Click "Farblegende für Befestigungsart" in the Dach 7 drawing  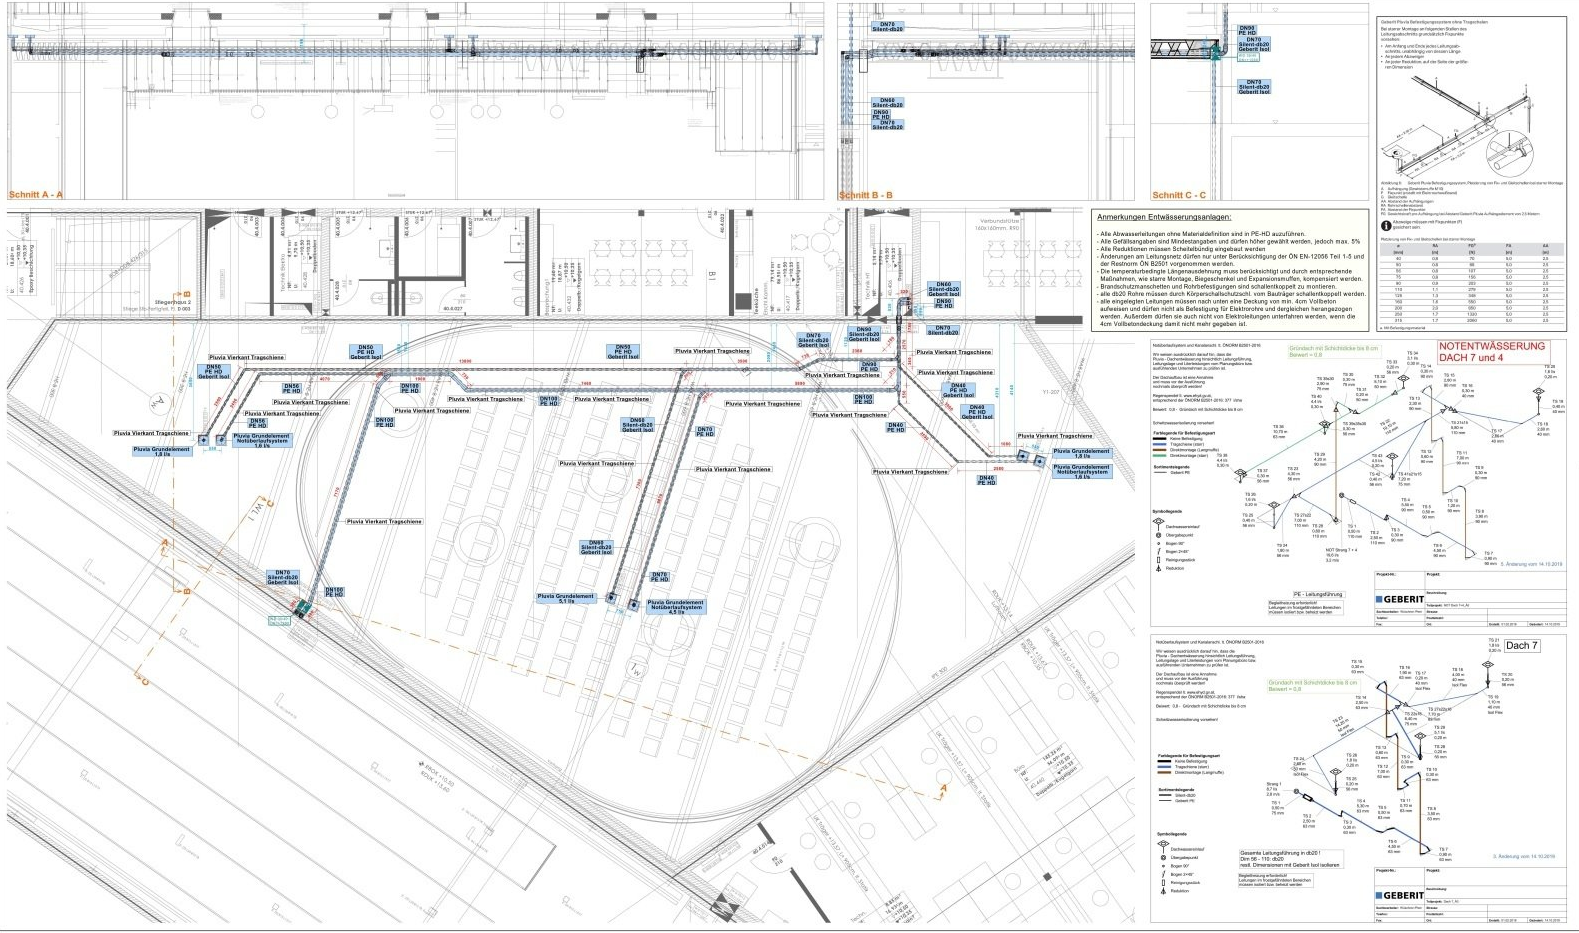[x=1191, y=756]
